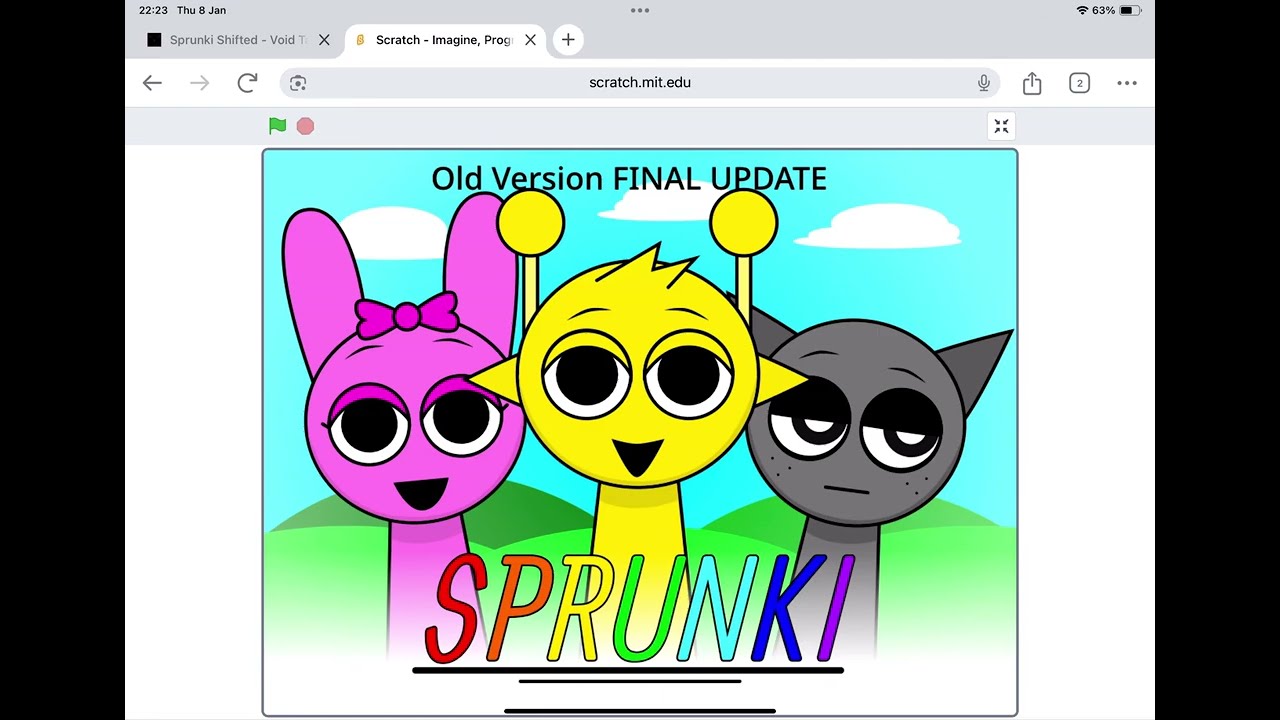Open the browser more options menu
Screen dimensions: 1280x720
tap(1127, 83)
